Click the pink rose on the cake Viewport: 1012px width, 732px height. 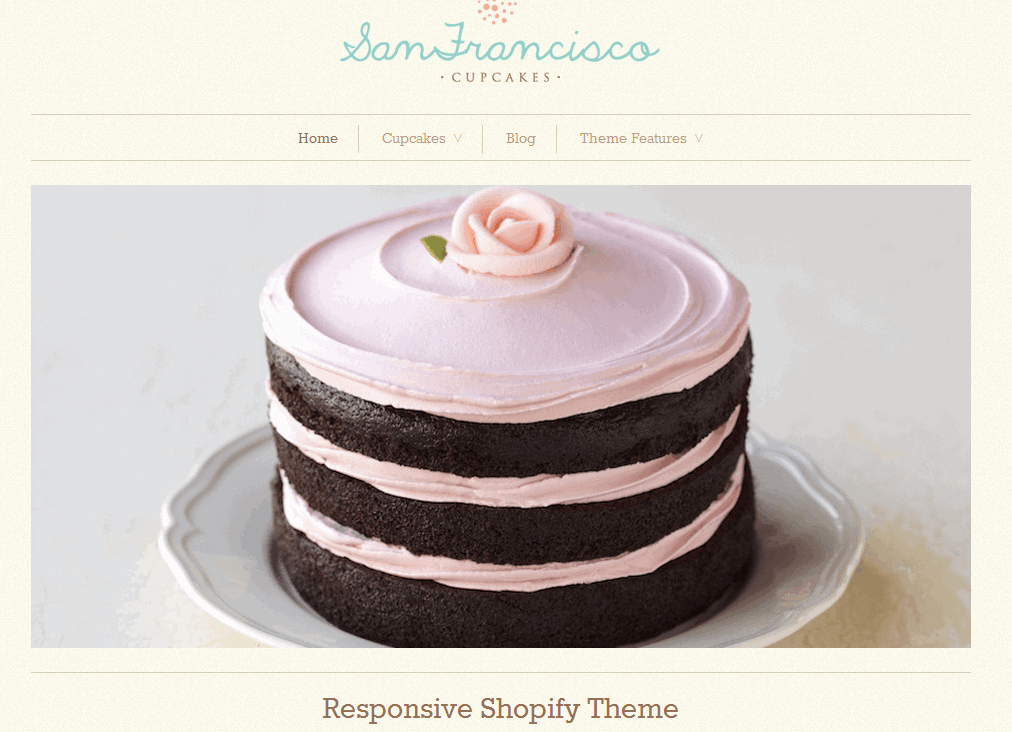(x=511, y=231)
